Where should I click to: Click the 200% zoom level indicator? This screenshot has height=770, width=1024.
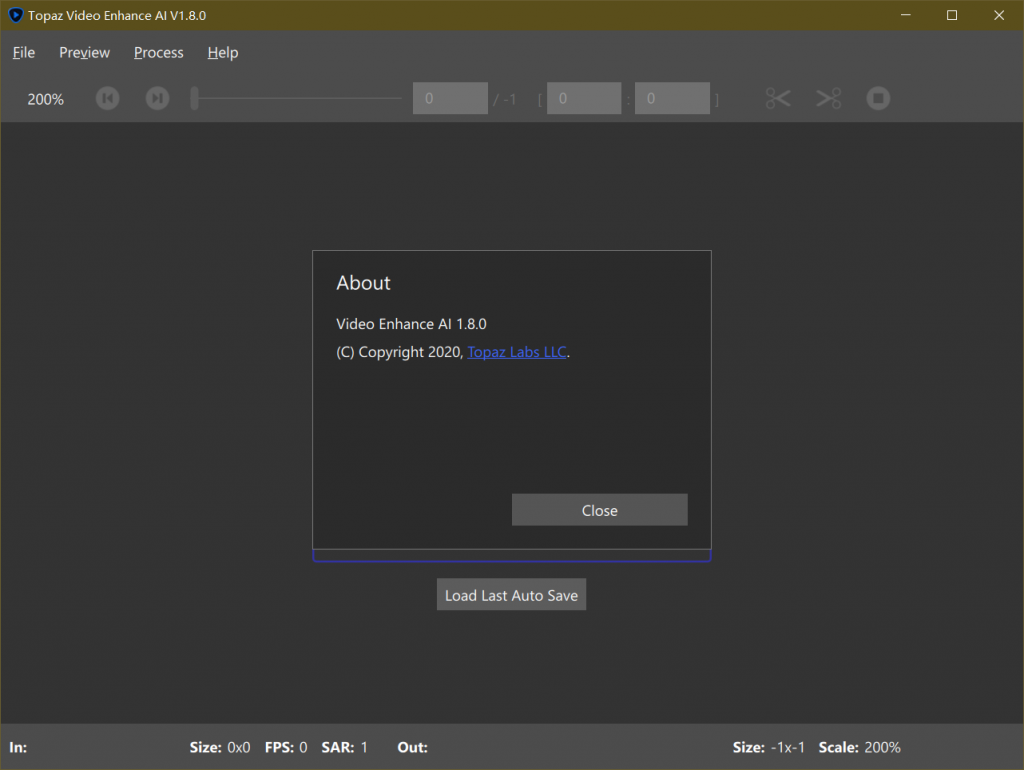pos(45,99)
